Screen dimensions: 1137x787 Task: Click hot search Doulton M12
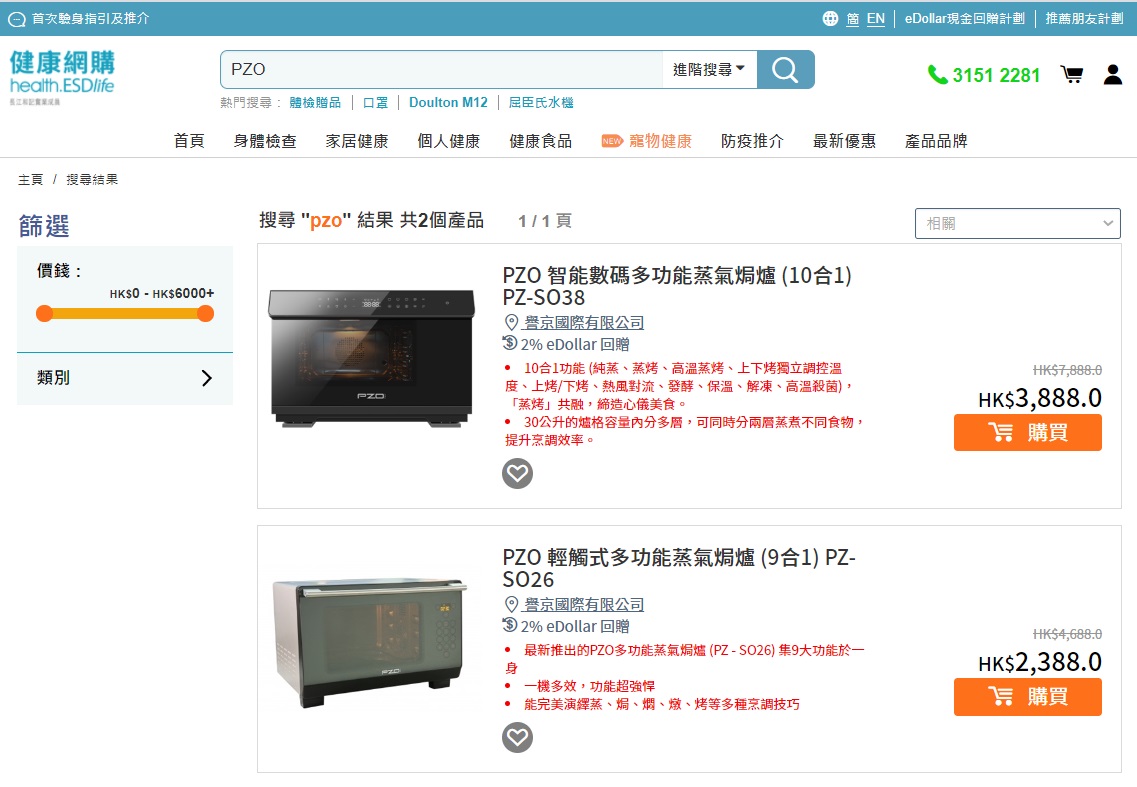(x=448, y=102)
